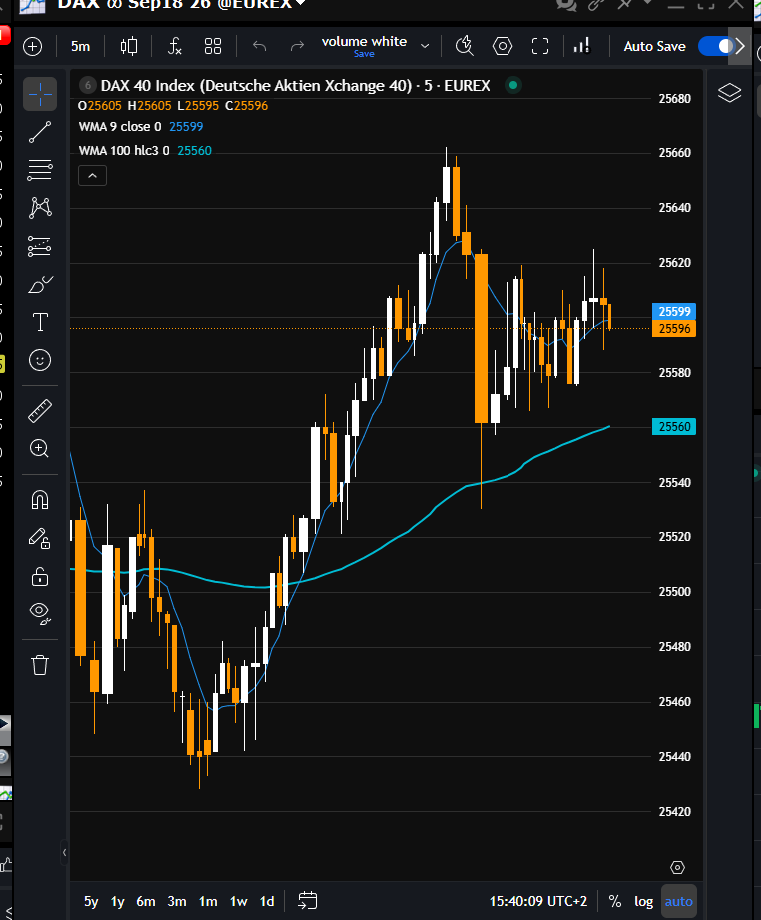Open the go to date calendar
The image size is (761, 920).
point(307,901)
